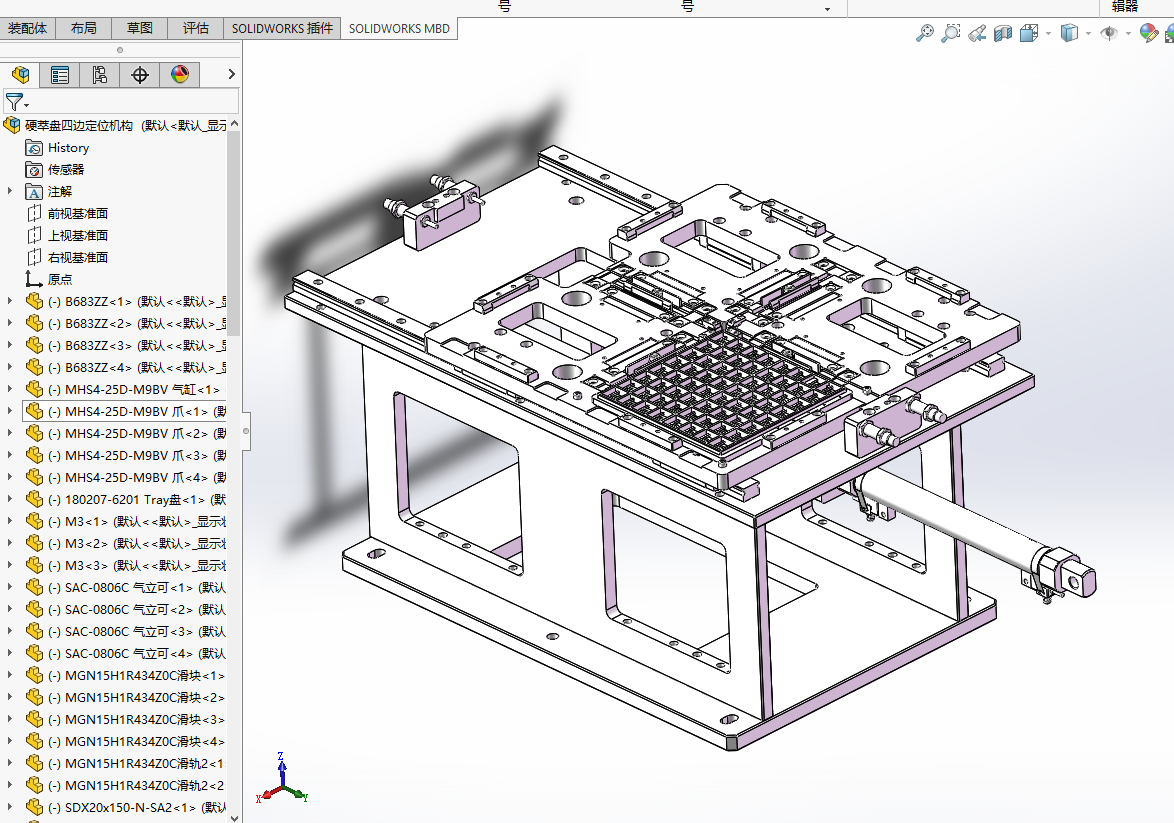Open the DisplayManager color wheel tab
Image resolution: width=1174 pixels, height=823 pixels.
pos(180,75)
